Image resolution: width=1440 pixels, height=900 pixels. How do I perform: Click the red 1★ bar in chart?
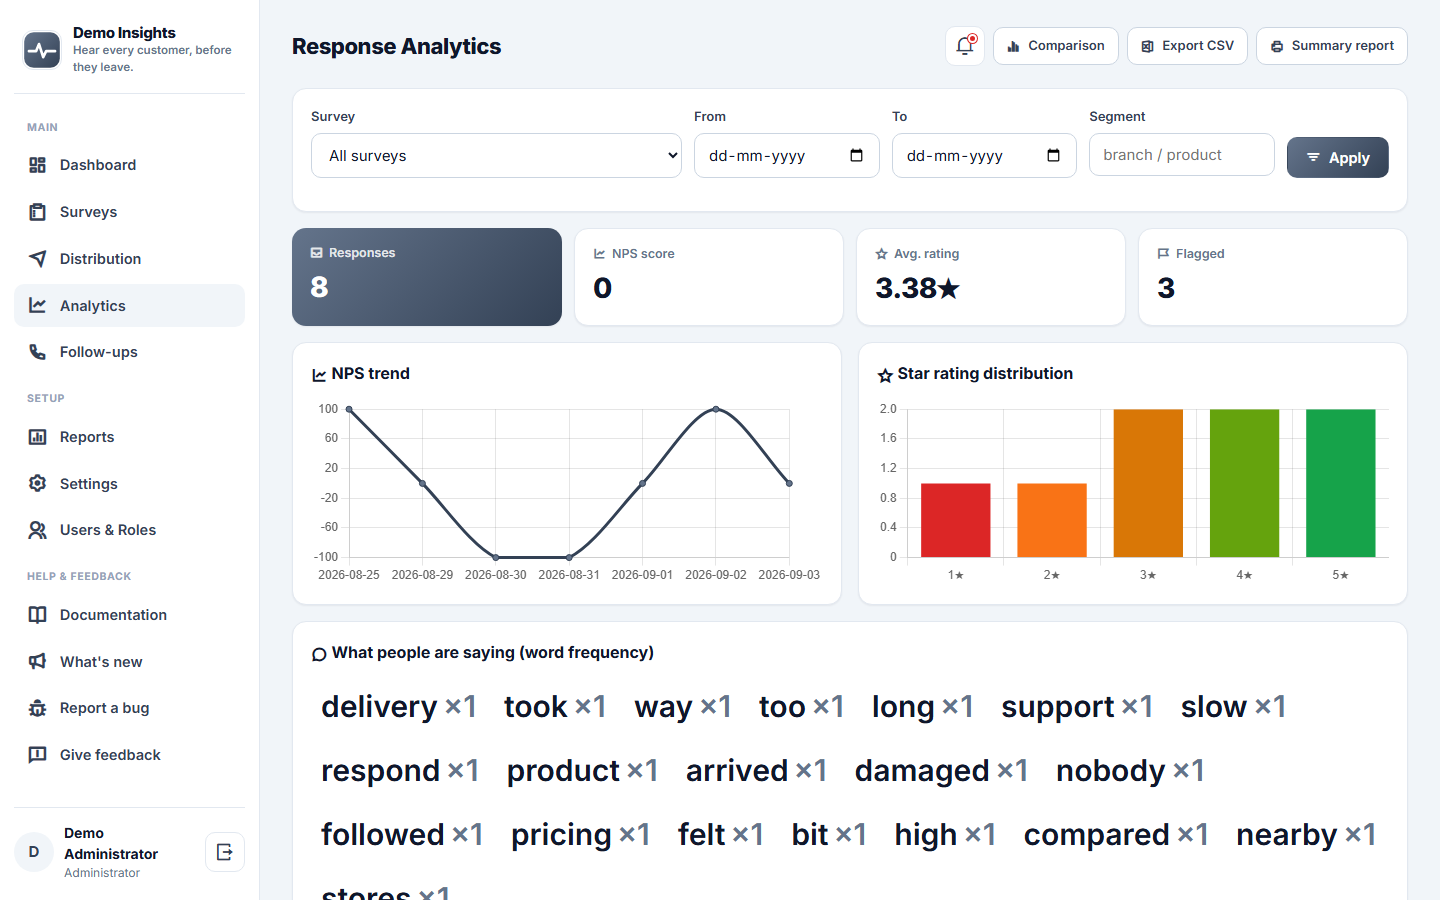click(x=955, y=520)
